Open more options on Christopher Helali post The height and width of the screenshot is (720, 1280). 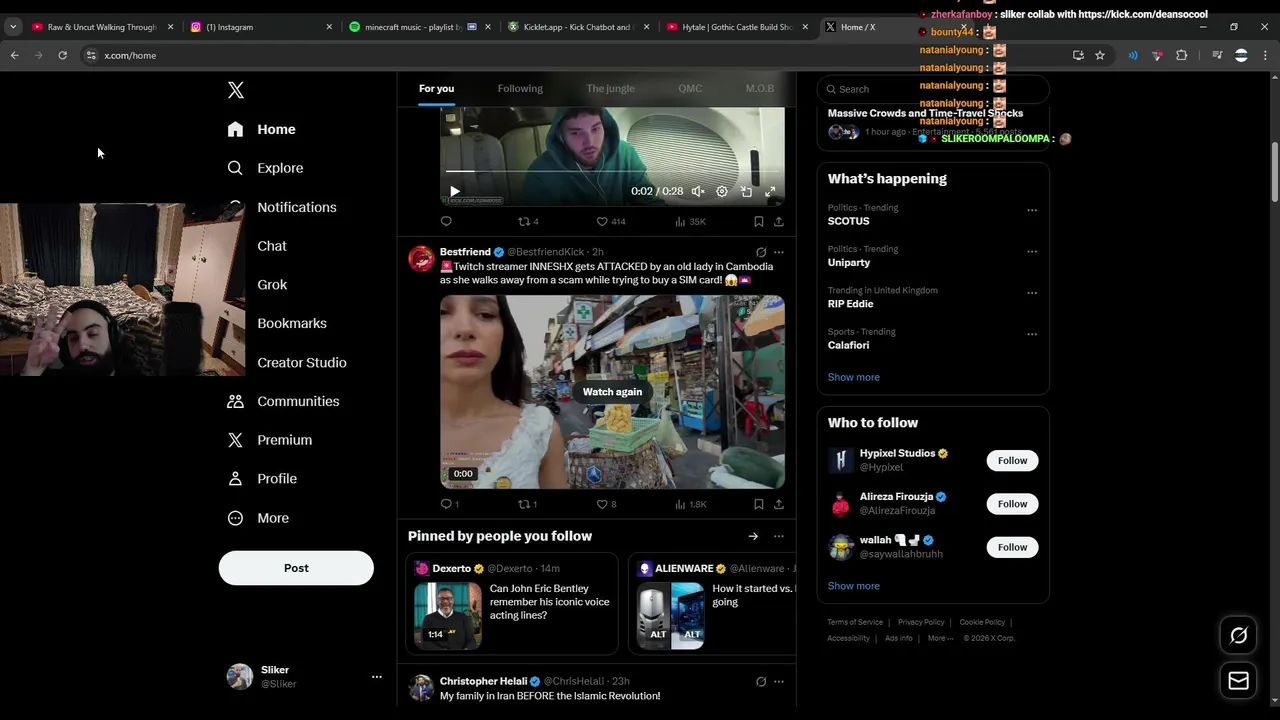pos(778,682)
